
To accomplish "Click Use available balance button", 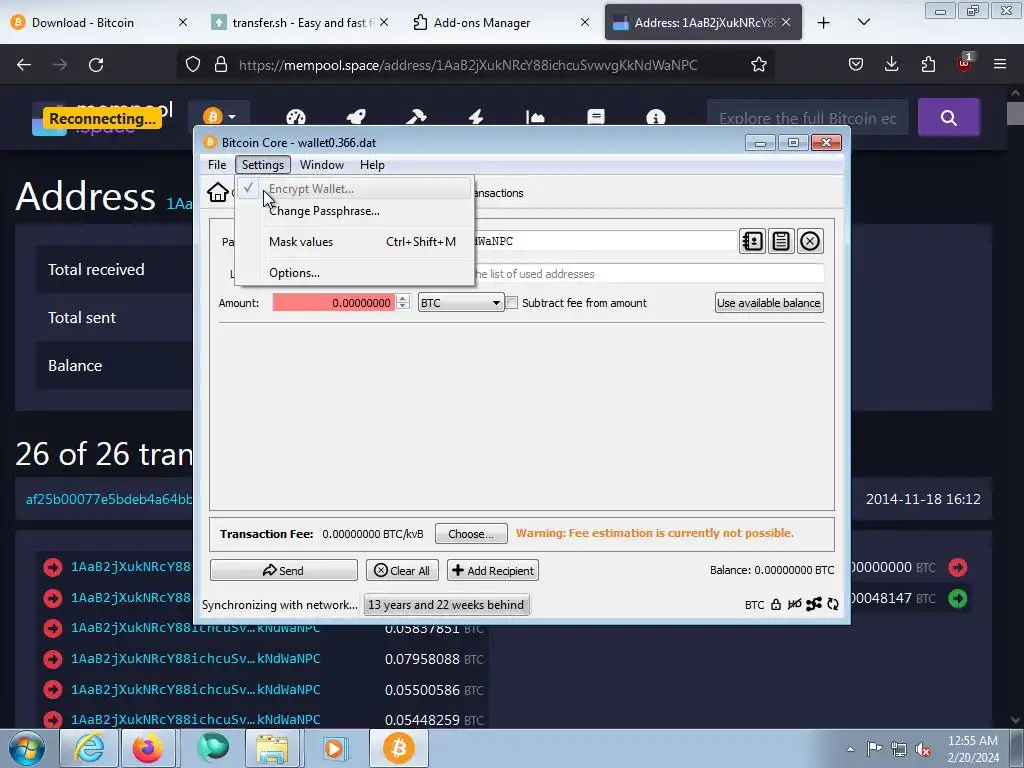I will (769, 303).
